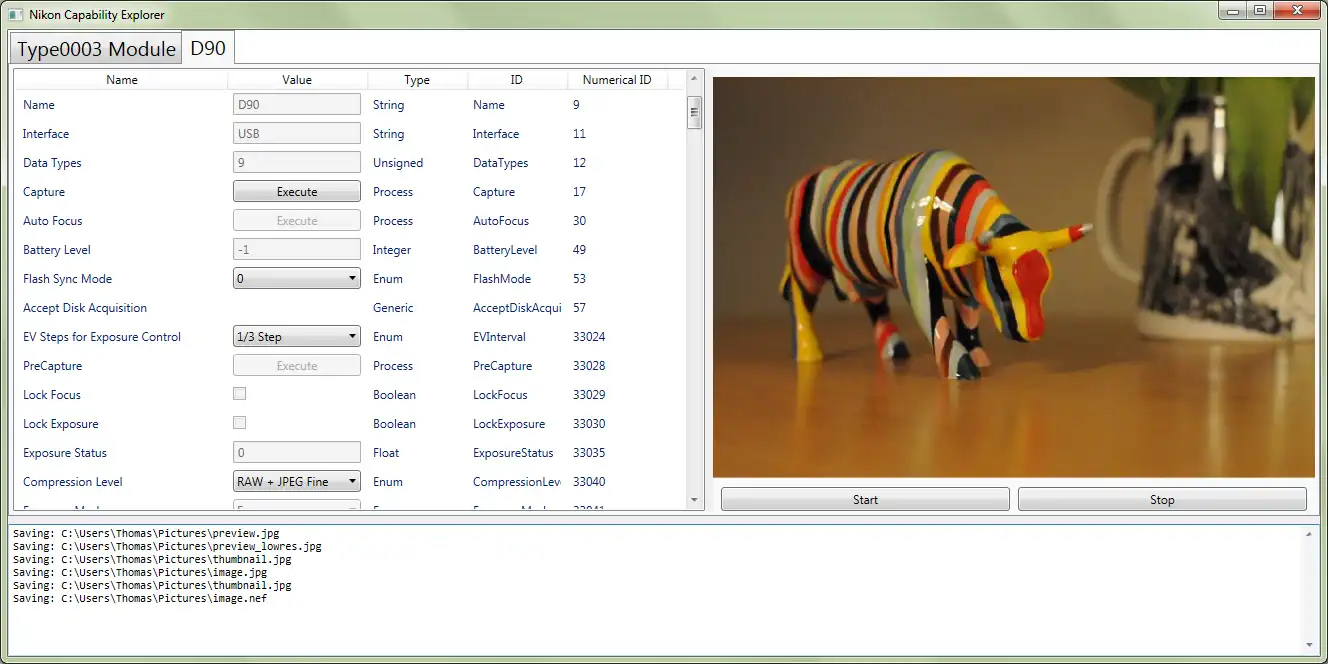Viewport: 1328px width, 664px height.
Task: Open EV Steps for Exposure Control dropdown
Action: click(297, 336)
